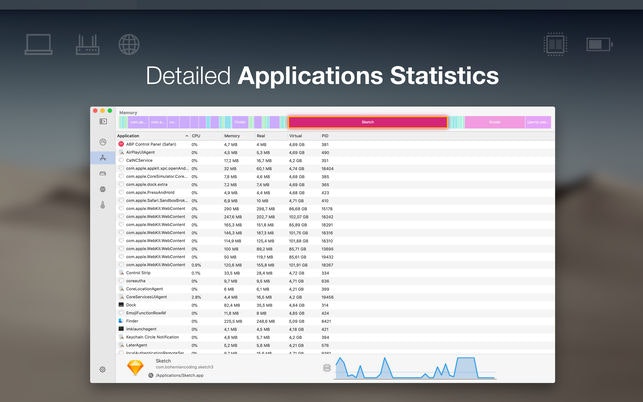Open the graphics card section in sidebar
Image resolution: width=643 pixels, height=402 pixels.
pos(103,174)
